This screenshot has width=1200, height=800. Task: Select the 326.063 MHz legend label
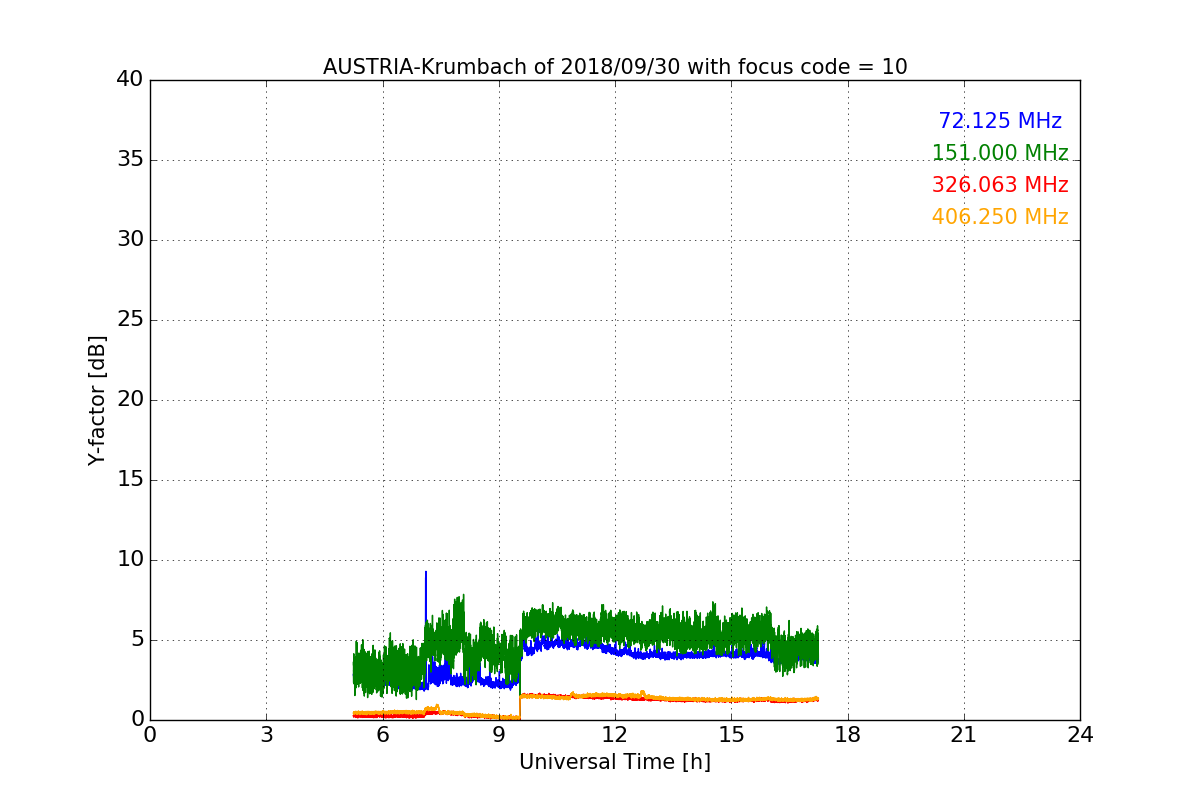point(1000,185)
